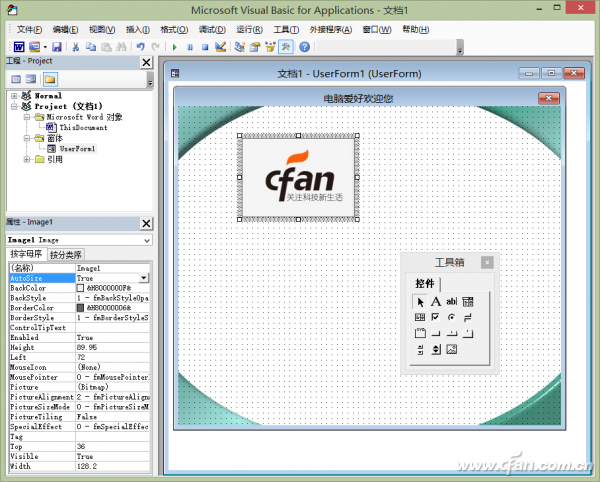Switch to the 按字母序 properties tab
This screenshot has width=600, height=482.
(x=26, y=254)
